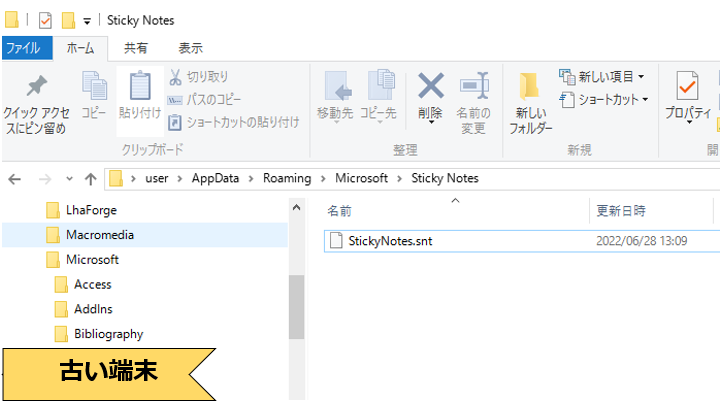Click Sticky Notes in breadcrumb path

[445, 178]
